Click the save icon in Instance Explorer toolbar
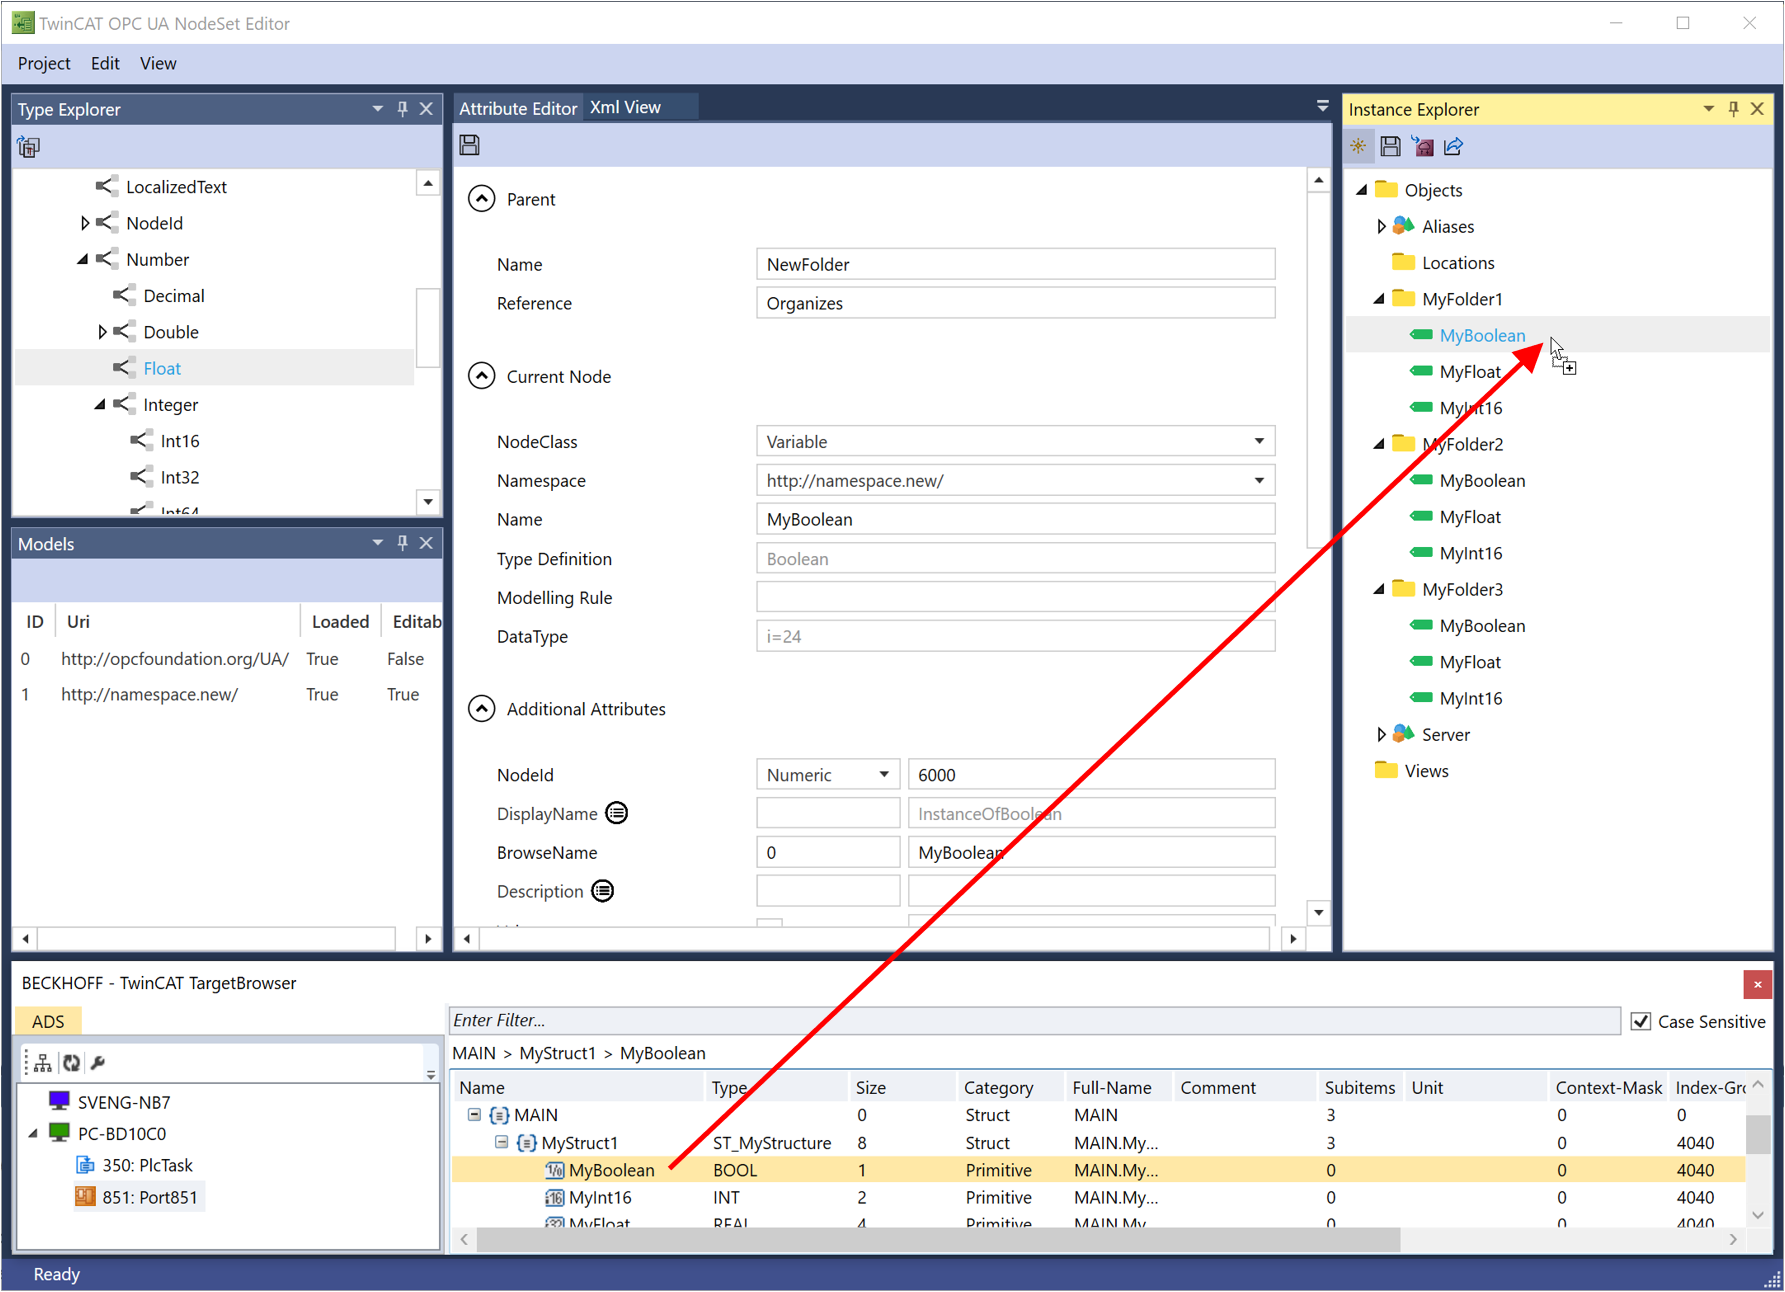Image resolution: width=1785 pixels, height=1292 pixels. click(x=1390, y=146)
